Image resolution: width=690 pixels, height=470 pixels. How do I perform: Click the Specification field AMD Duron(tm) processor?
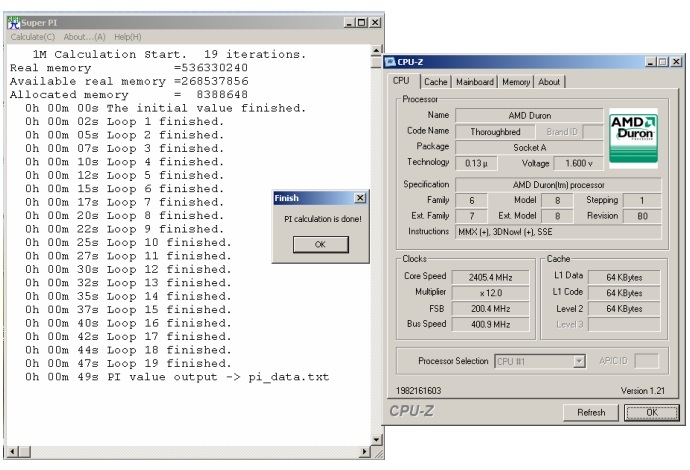coord(558,185)
